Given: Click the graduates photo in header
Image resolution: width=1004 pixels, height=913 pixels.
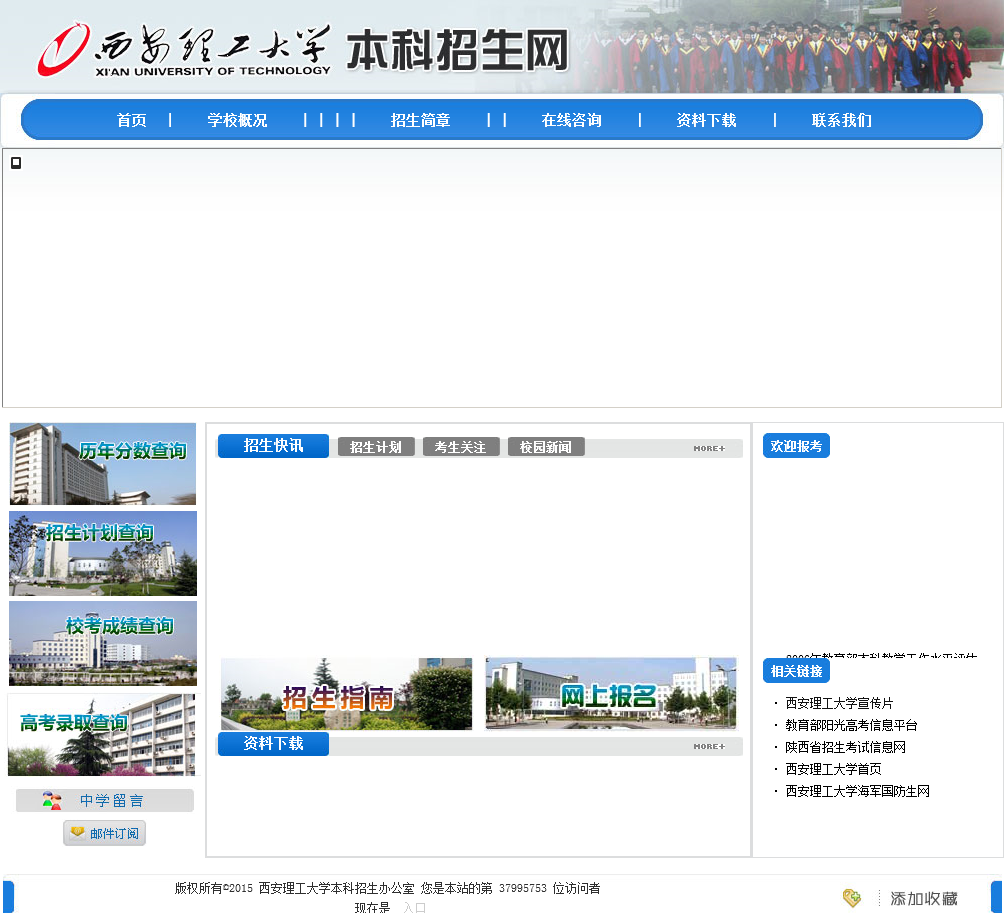Looking at the screenshot, I should click(789, 47).
